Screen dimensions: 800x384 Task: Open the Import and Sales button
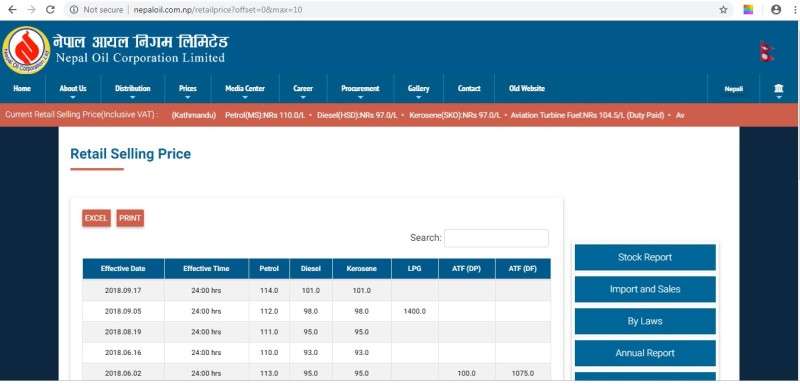click(645, 289)
